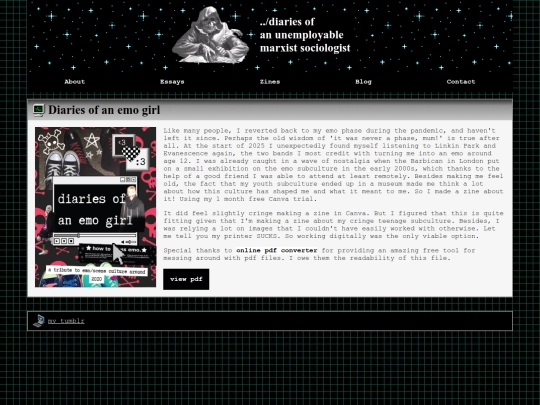Click the site title 'diaries of an unemployable marxist sociologist'
The width and height of the screenshot is (540, 405).
coord(305,35)
